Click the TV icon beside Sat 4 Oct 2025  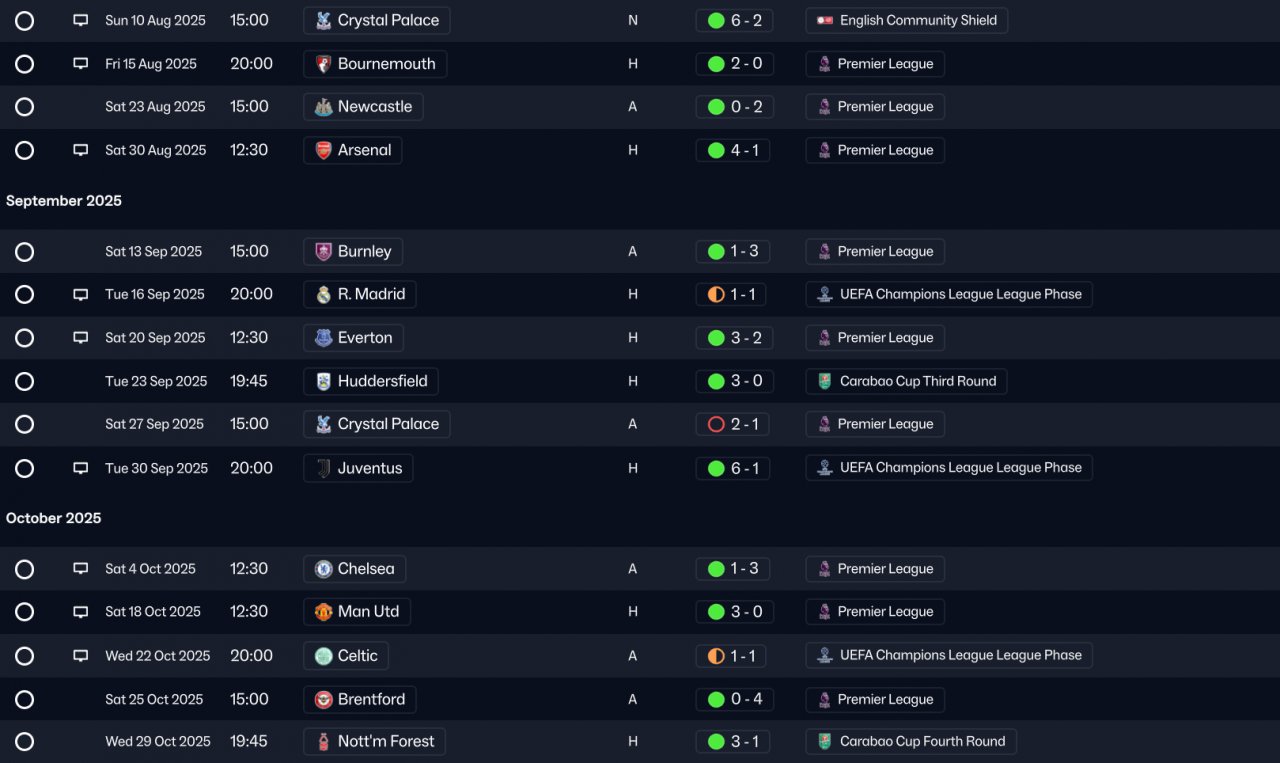pyautogui.click(x=81, y=569)
